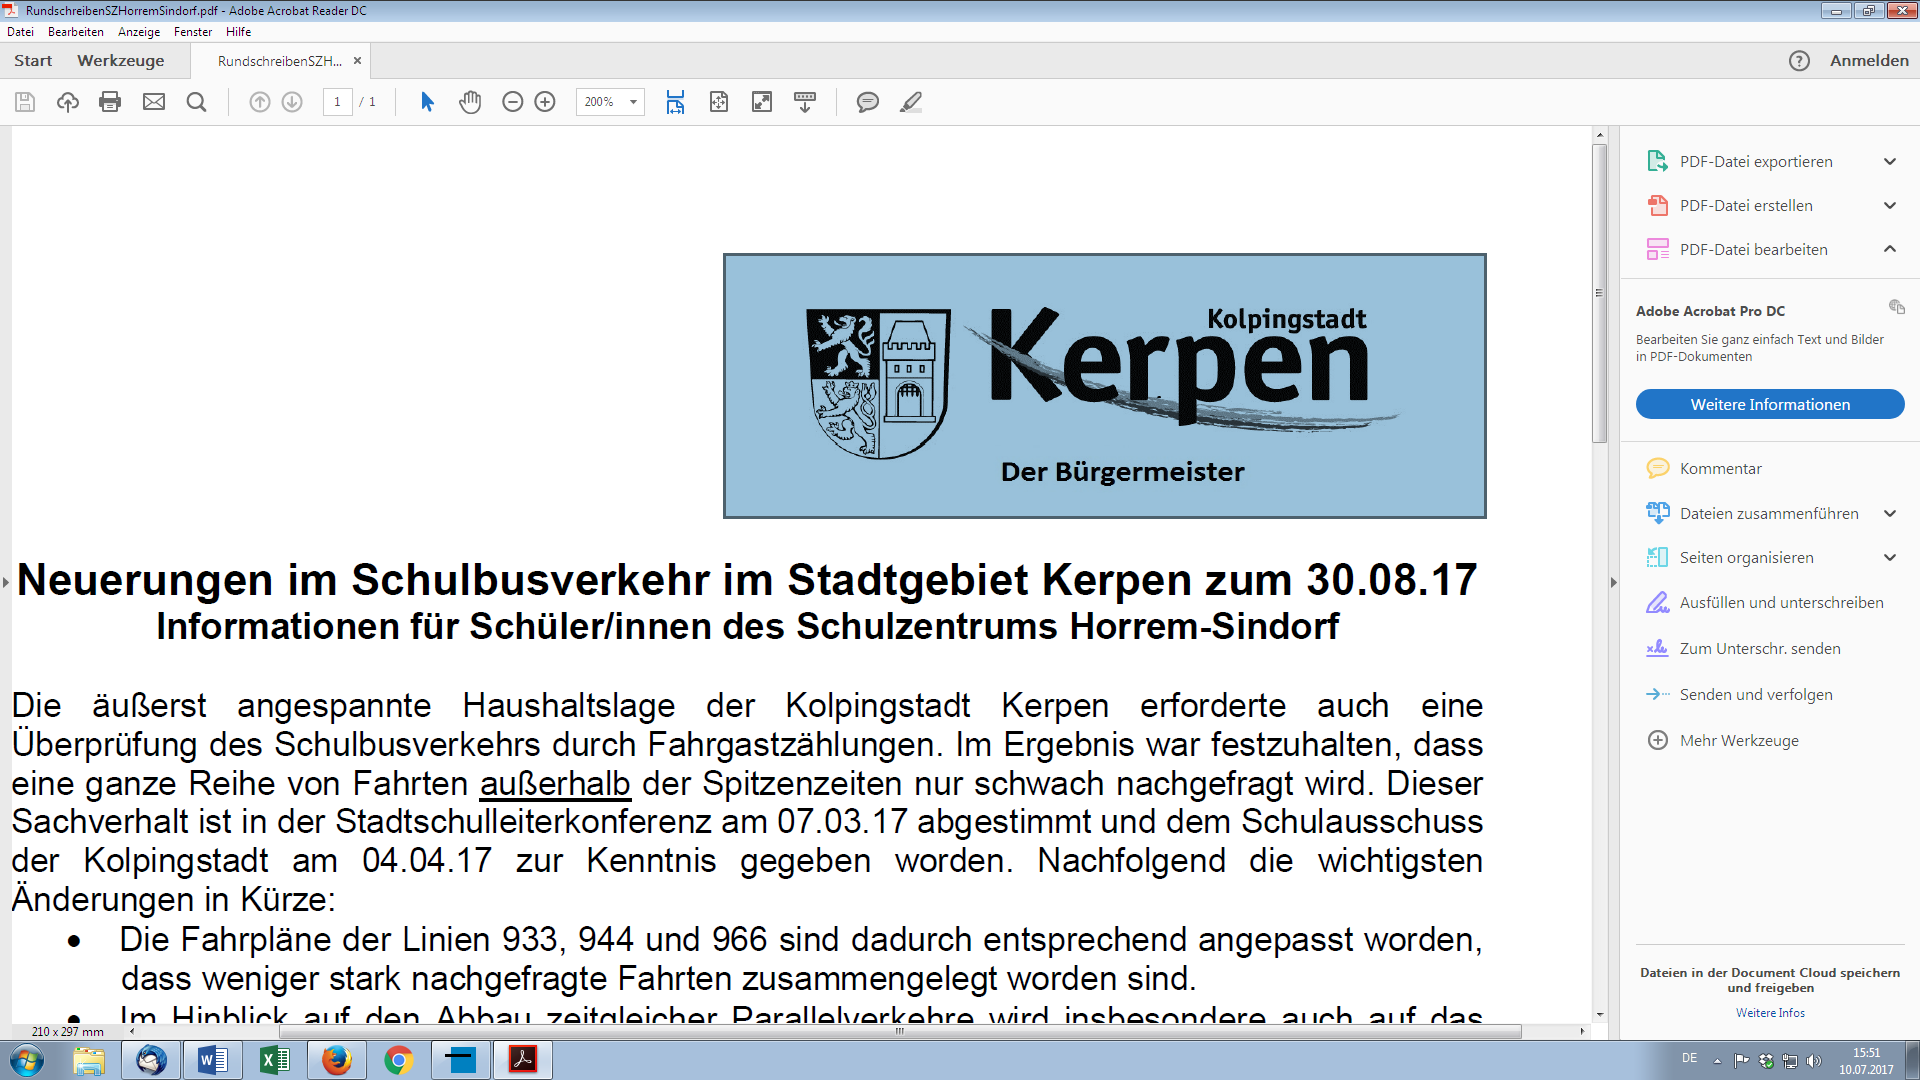Open Chrome from the taskbar

point(399,1060)
